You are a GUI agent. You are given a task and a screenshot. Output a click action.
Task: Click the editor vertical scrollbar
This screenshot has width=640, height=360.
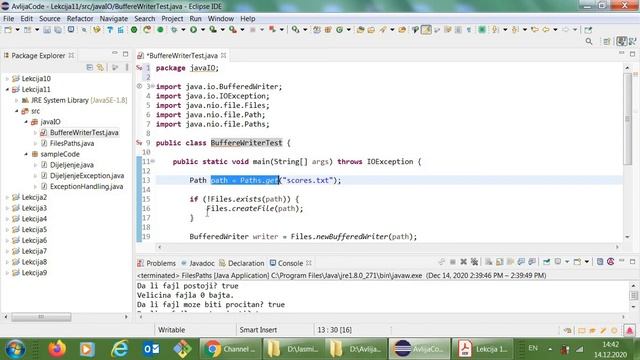[627, 118]
